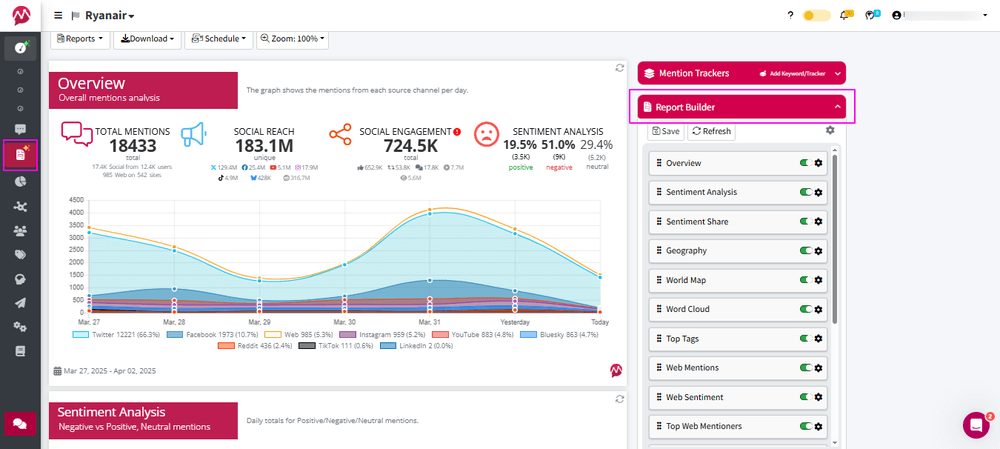The width and height of the screenshot is (1000, 449).
Task: Click the TOTAL MENTIONS 18433 value
Action: [x=133, y=147]
